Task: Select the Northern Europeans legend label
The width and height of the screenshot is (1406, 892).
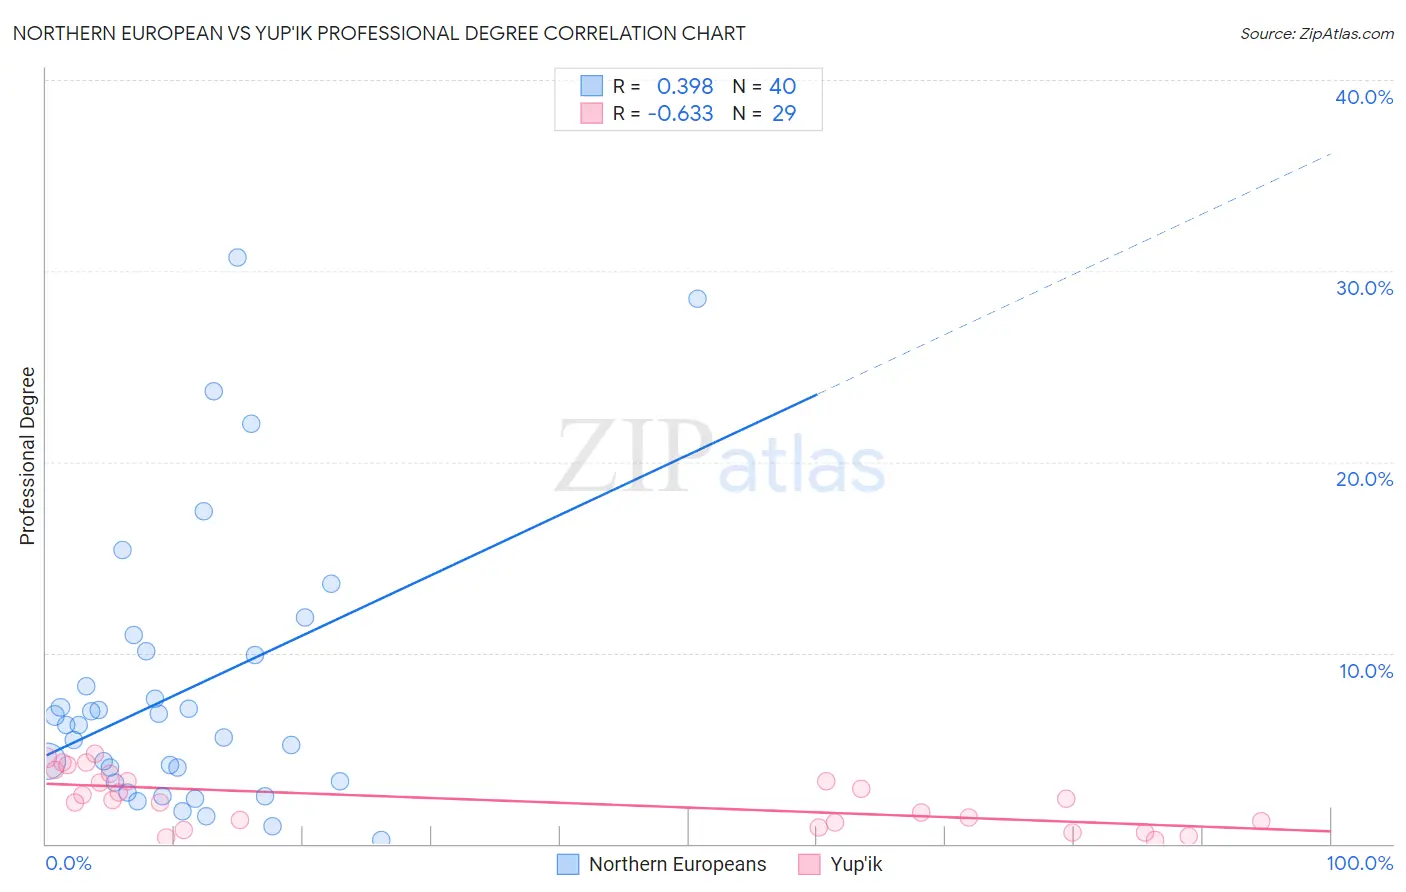Action: coord(677,864)
